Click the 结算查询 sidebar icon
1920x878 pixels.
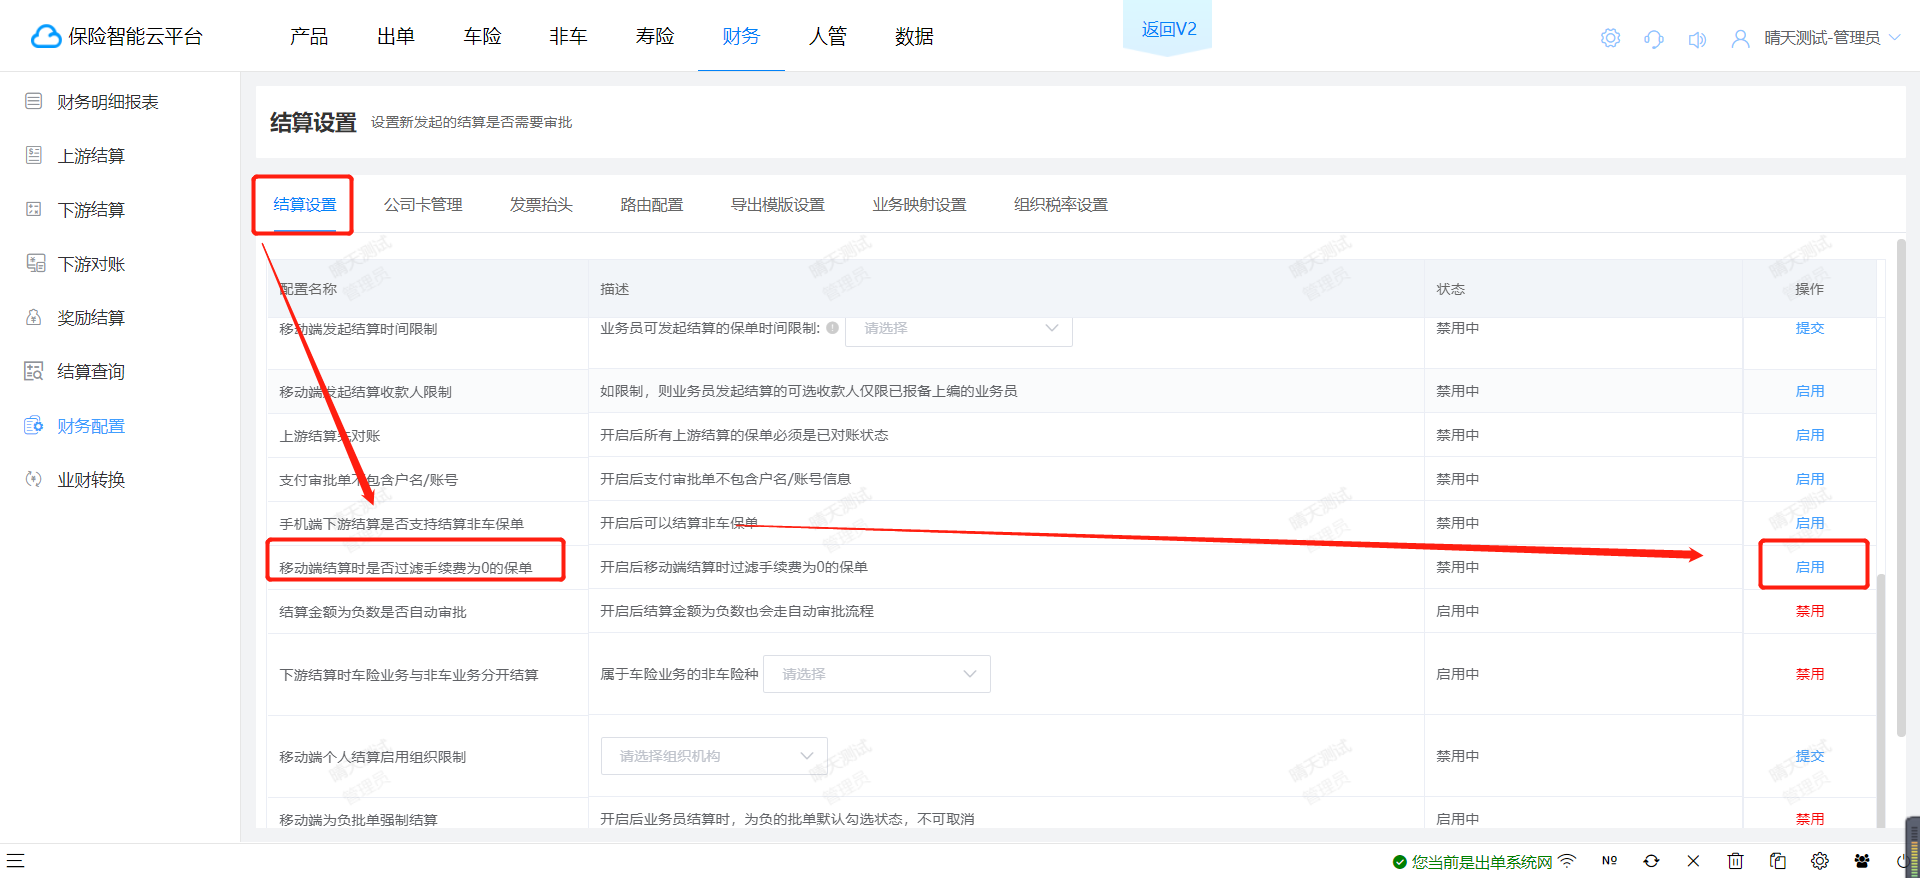point(34,371)
